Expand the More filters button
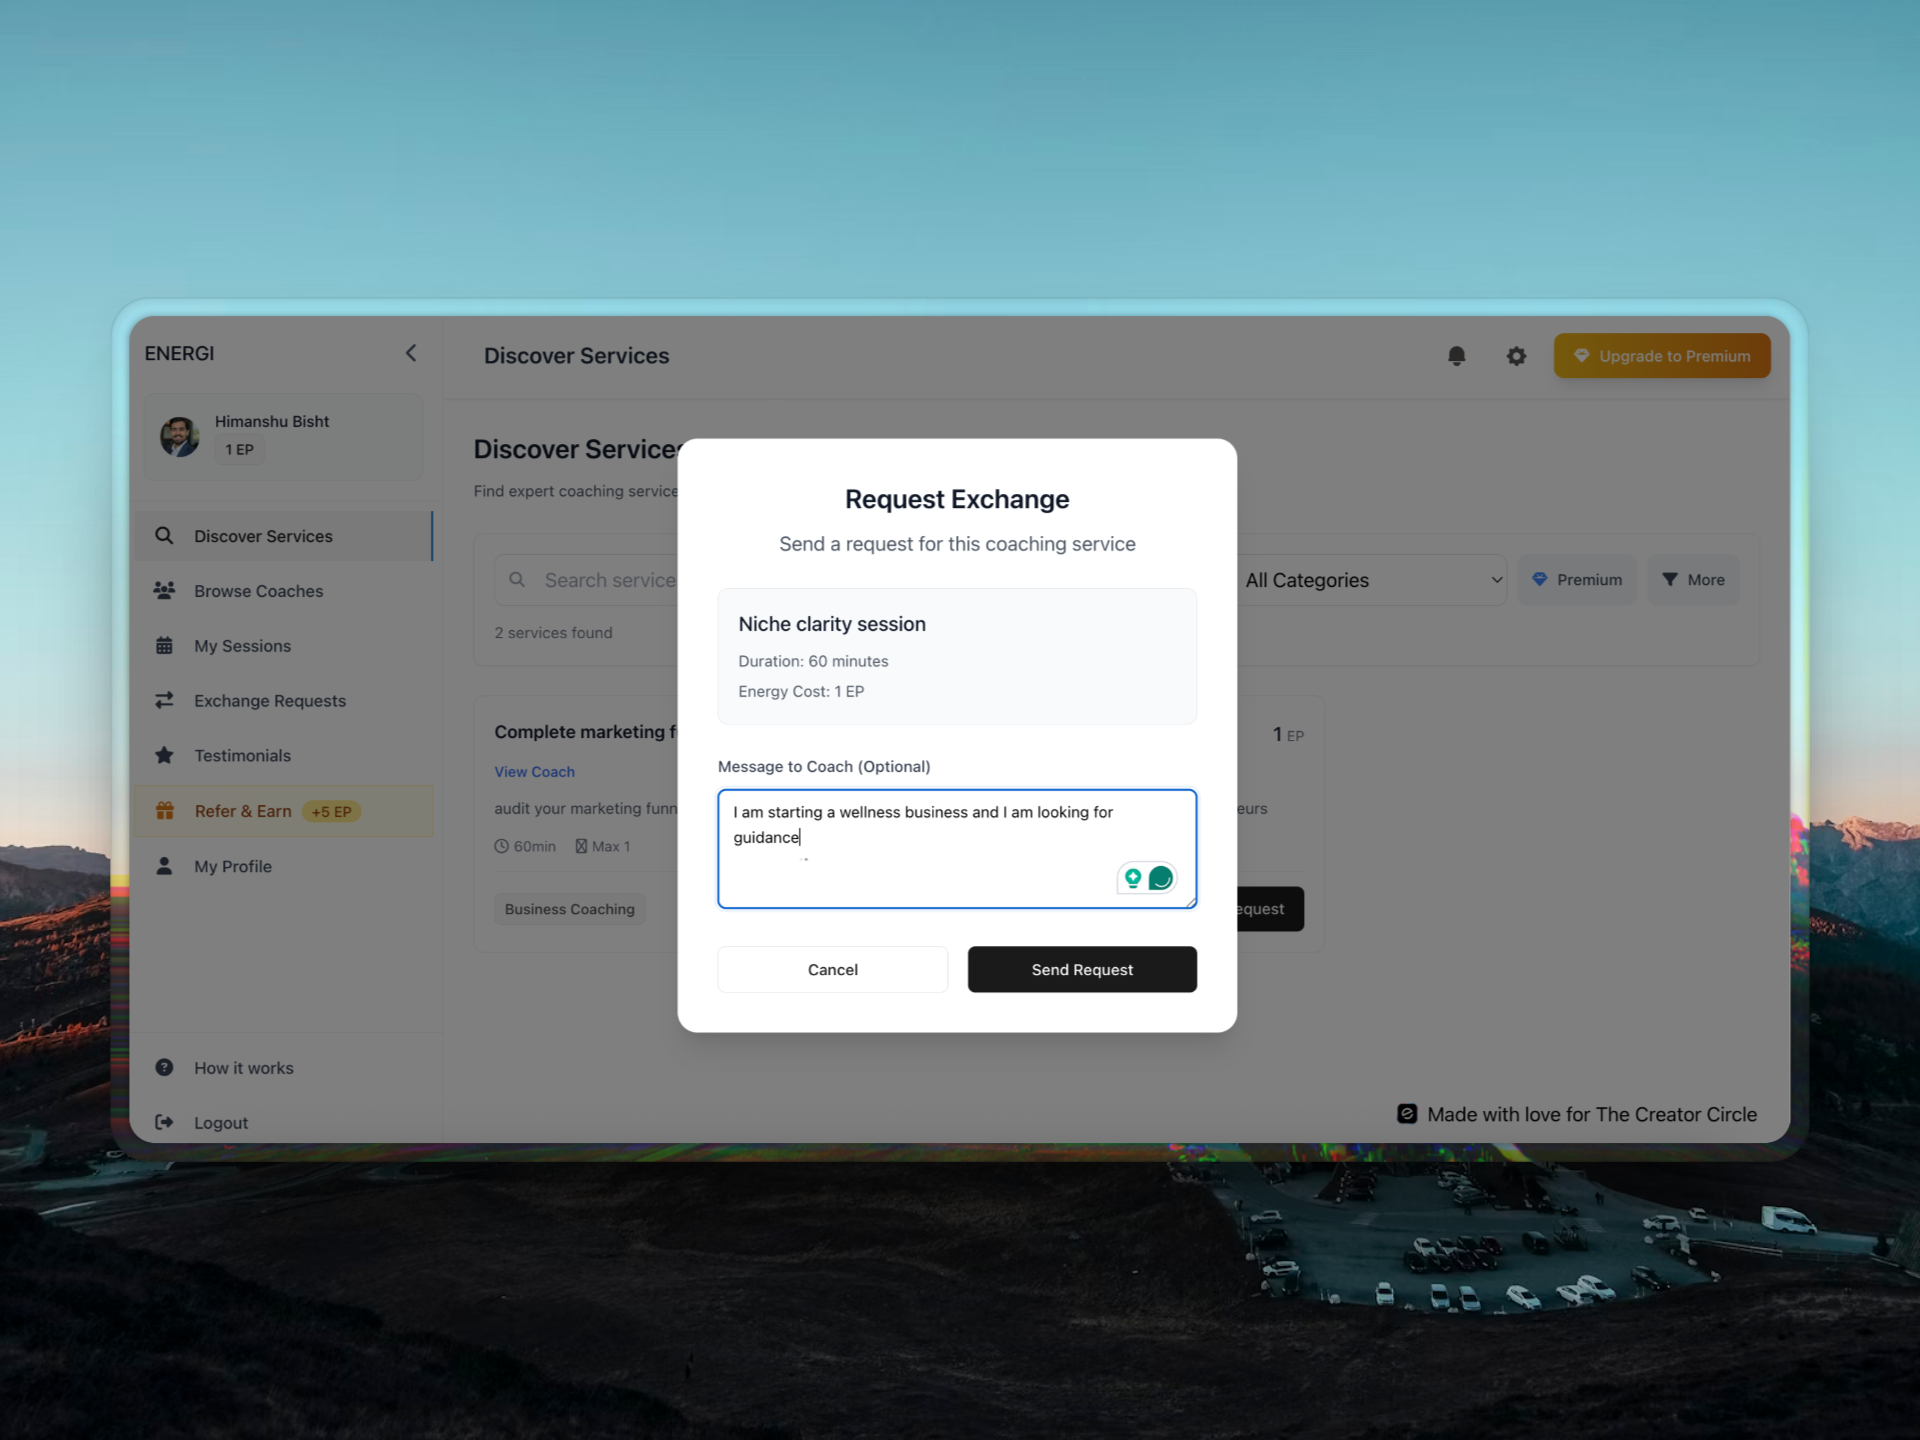Screen dimensions: 1920x1440 [1693, 580]
